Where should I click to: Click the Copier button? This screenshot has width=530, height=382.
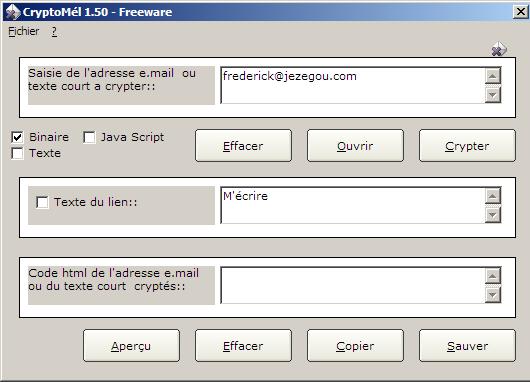pyautogui.click(x=355, y=345)
